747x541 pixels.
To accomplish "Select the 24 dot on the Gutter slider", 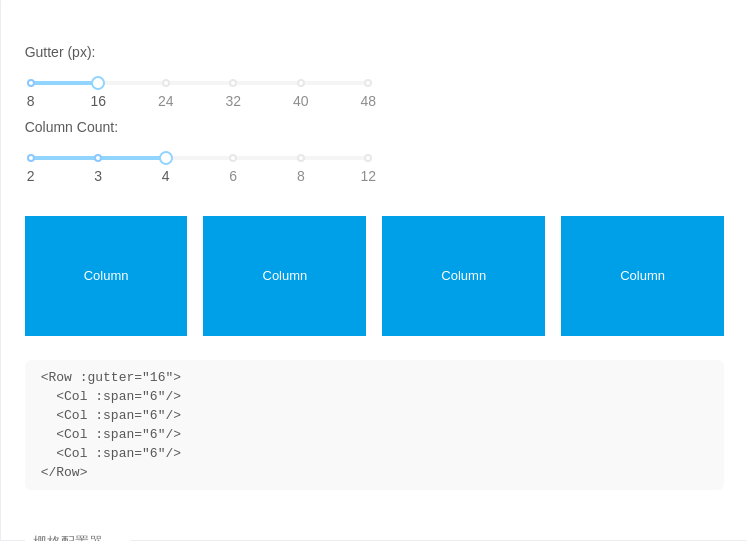I will [x=166, y=83].
